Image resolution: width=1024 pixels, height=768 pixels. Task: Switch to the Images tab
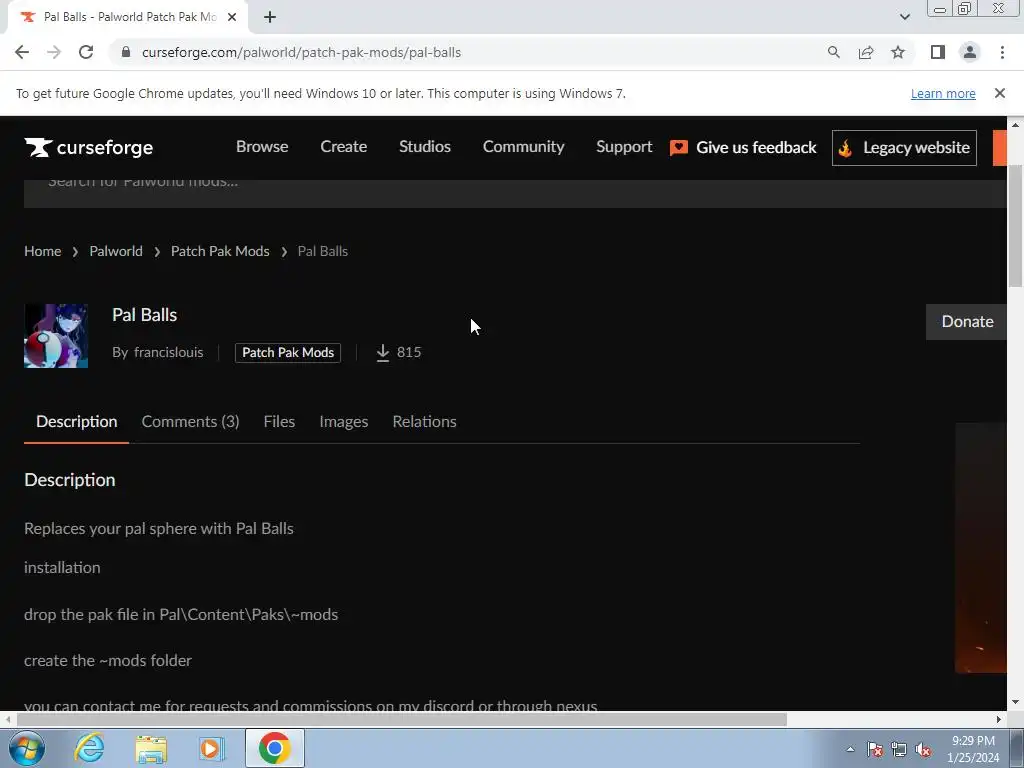[x=344, y=421]
